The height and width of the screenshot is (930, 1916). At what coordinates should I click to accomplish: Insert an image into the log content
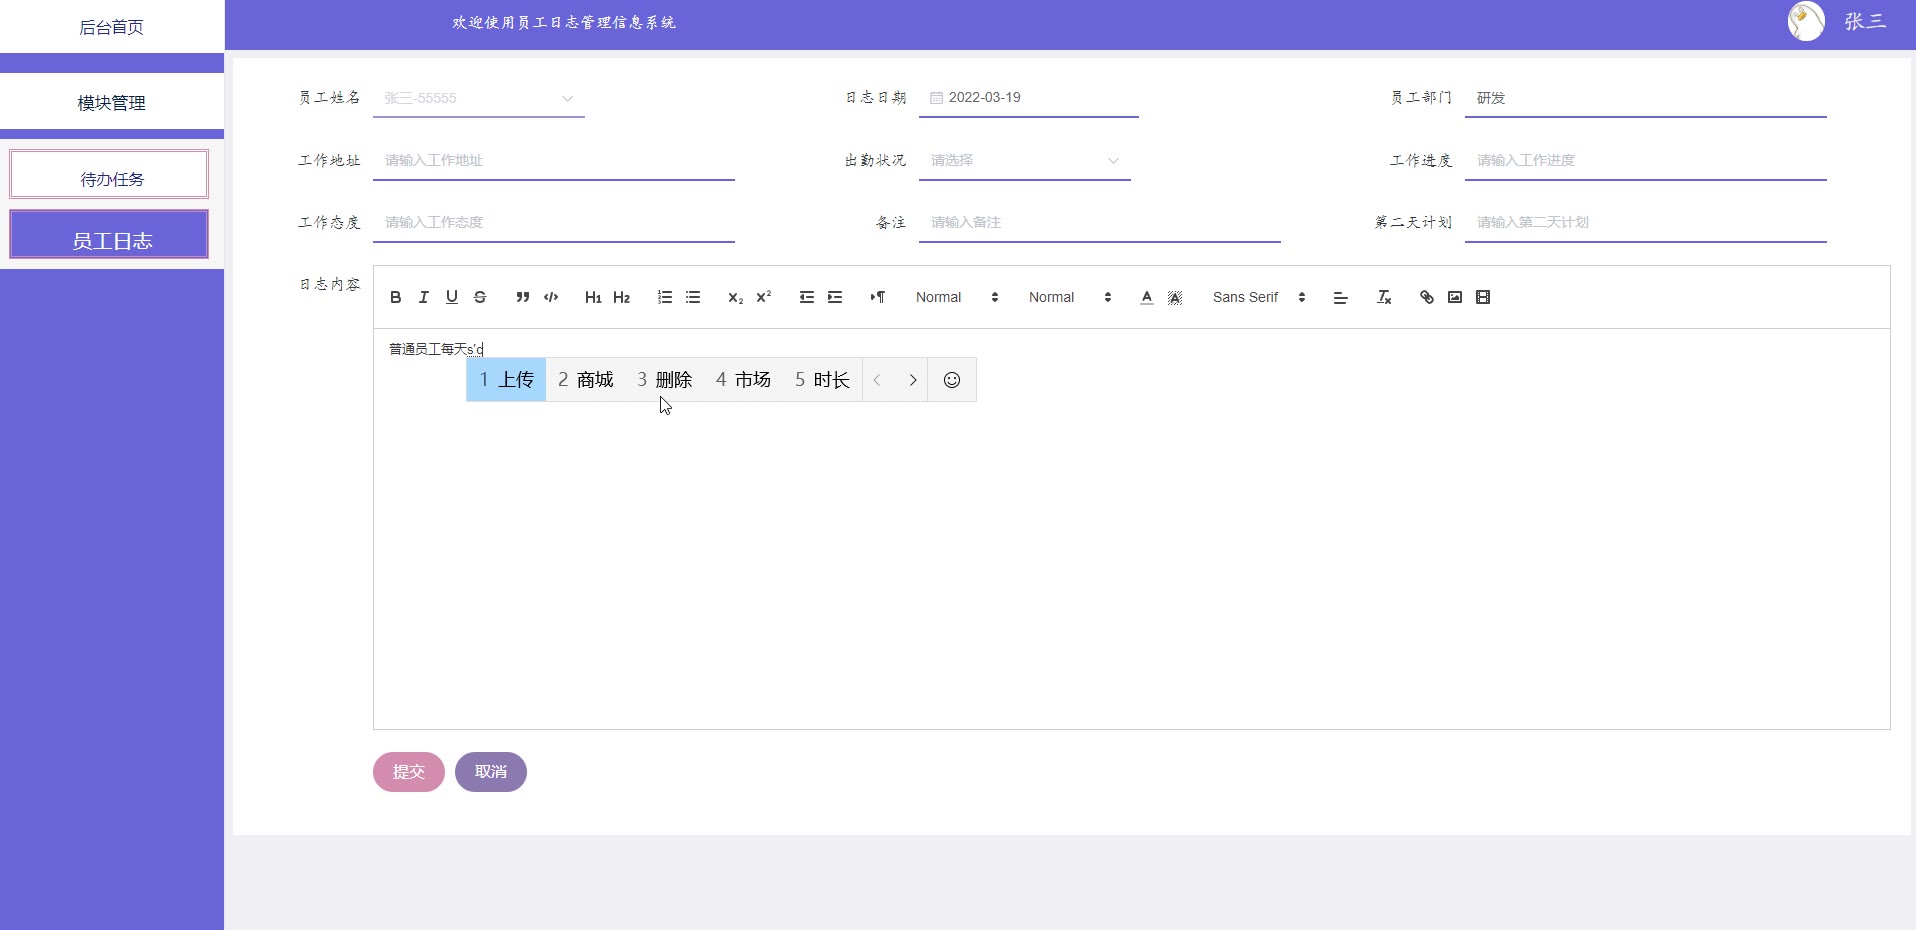pyautogui.click(x=1455, y=297)
